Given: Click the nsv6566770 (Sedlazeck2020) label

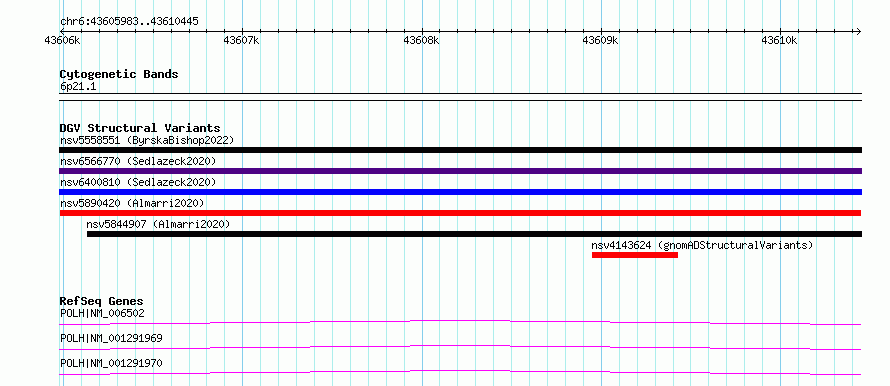Looking at the screenshot, I should [138, 161].
